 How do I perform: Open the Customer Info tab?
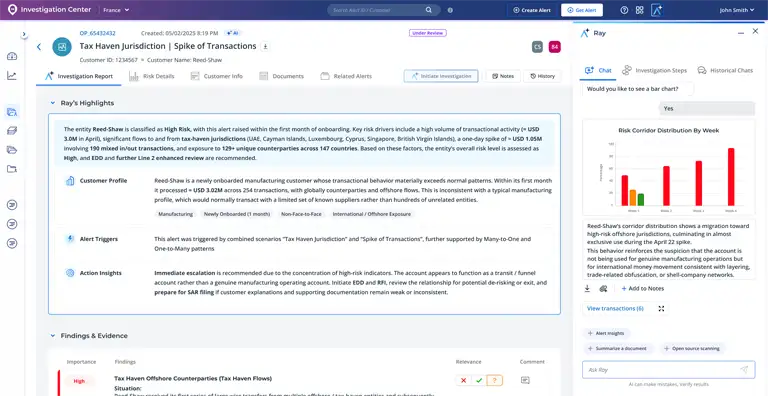click(216, 76)
